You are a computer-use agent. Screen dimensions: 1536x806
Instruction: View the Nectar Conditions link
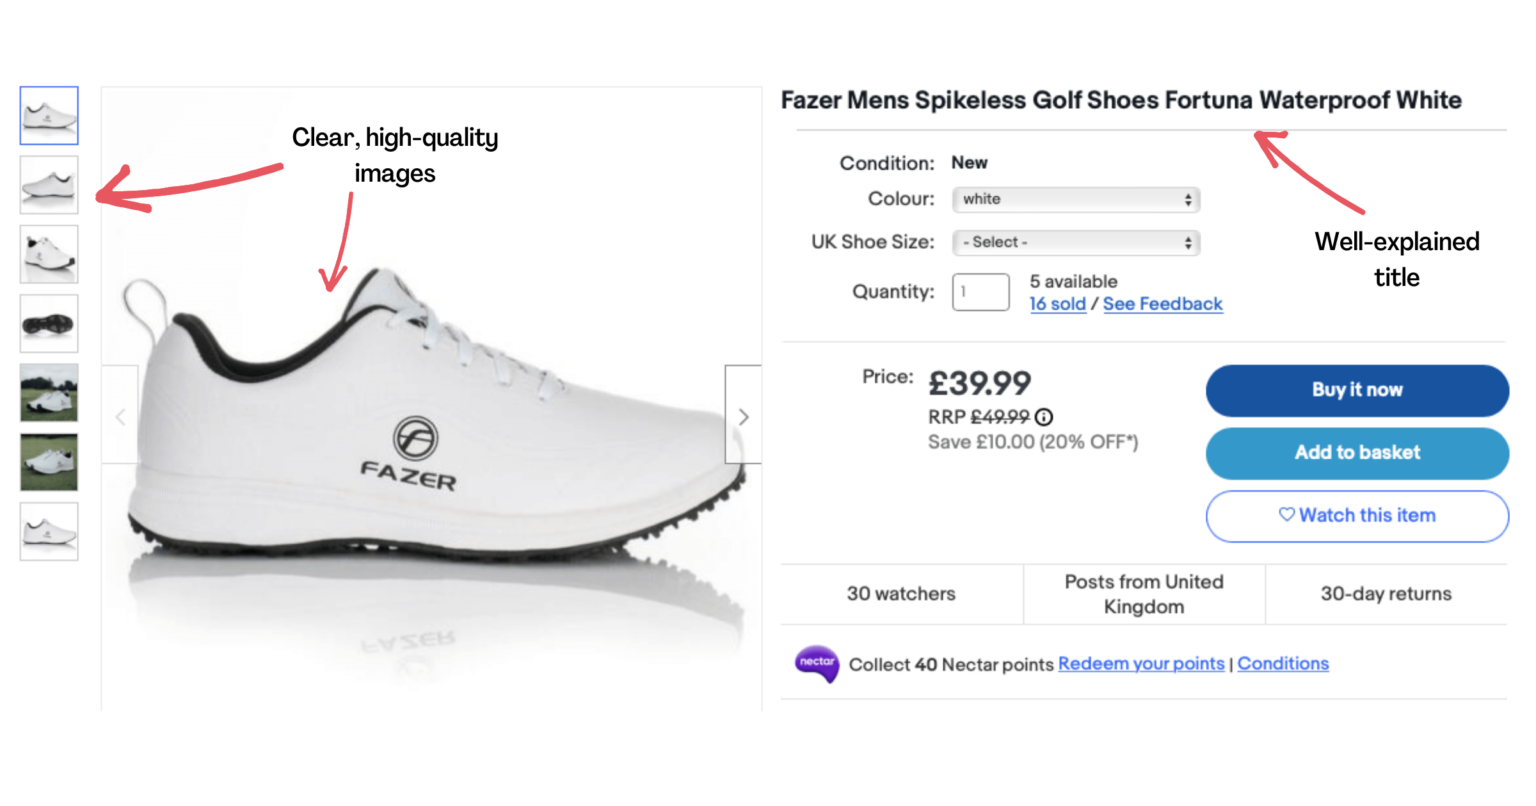tap(1283, 663)
